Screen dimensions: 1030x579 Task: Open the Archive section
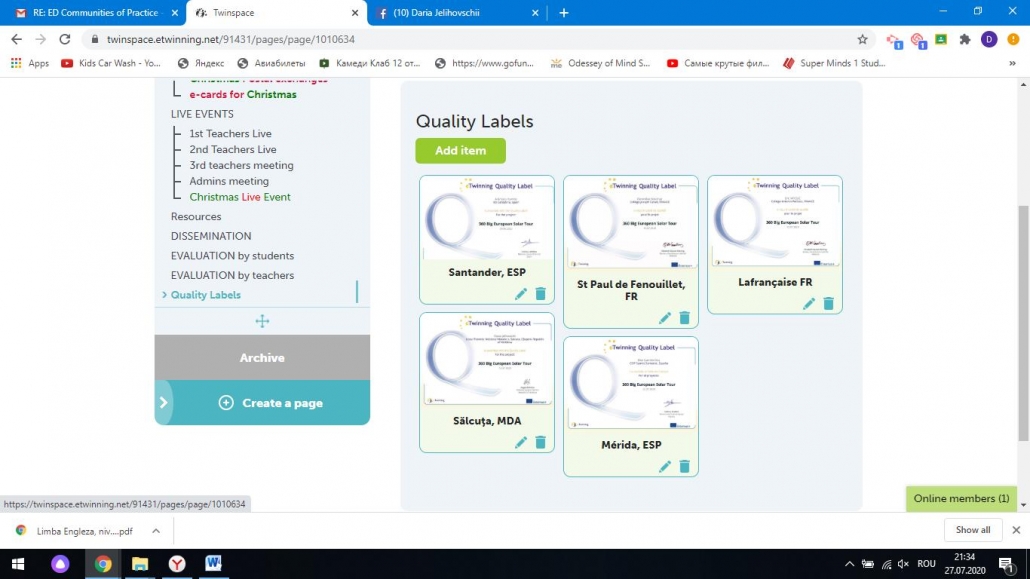pyautogui.click(x=262, y=357)
